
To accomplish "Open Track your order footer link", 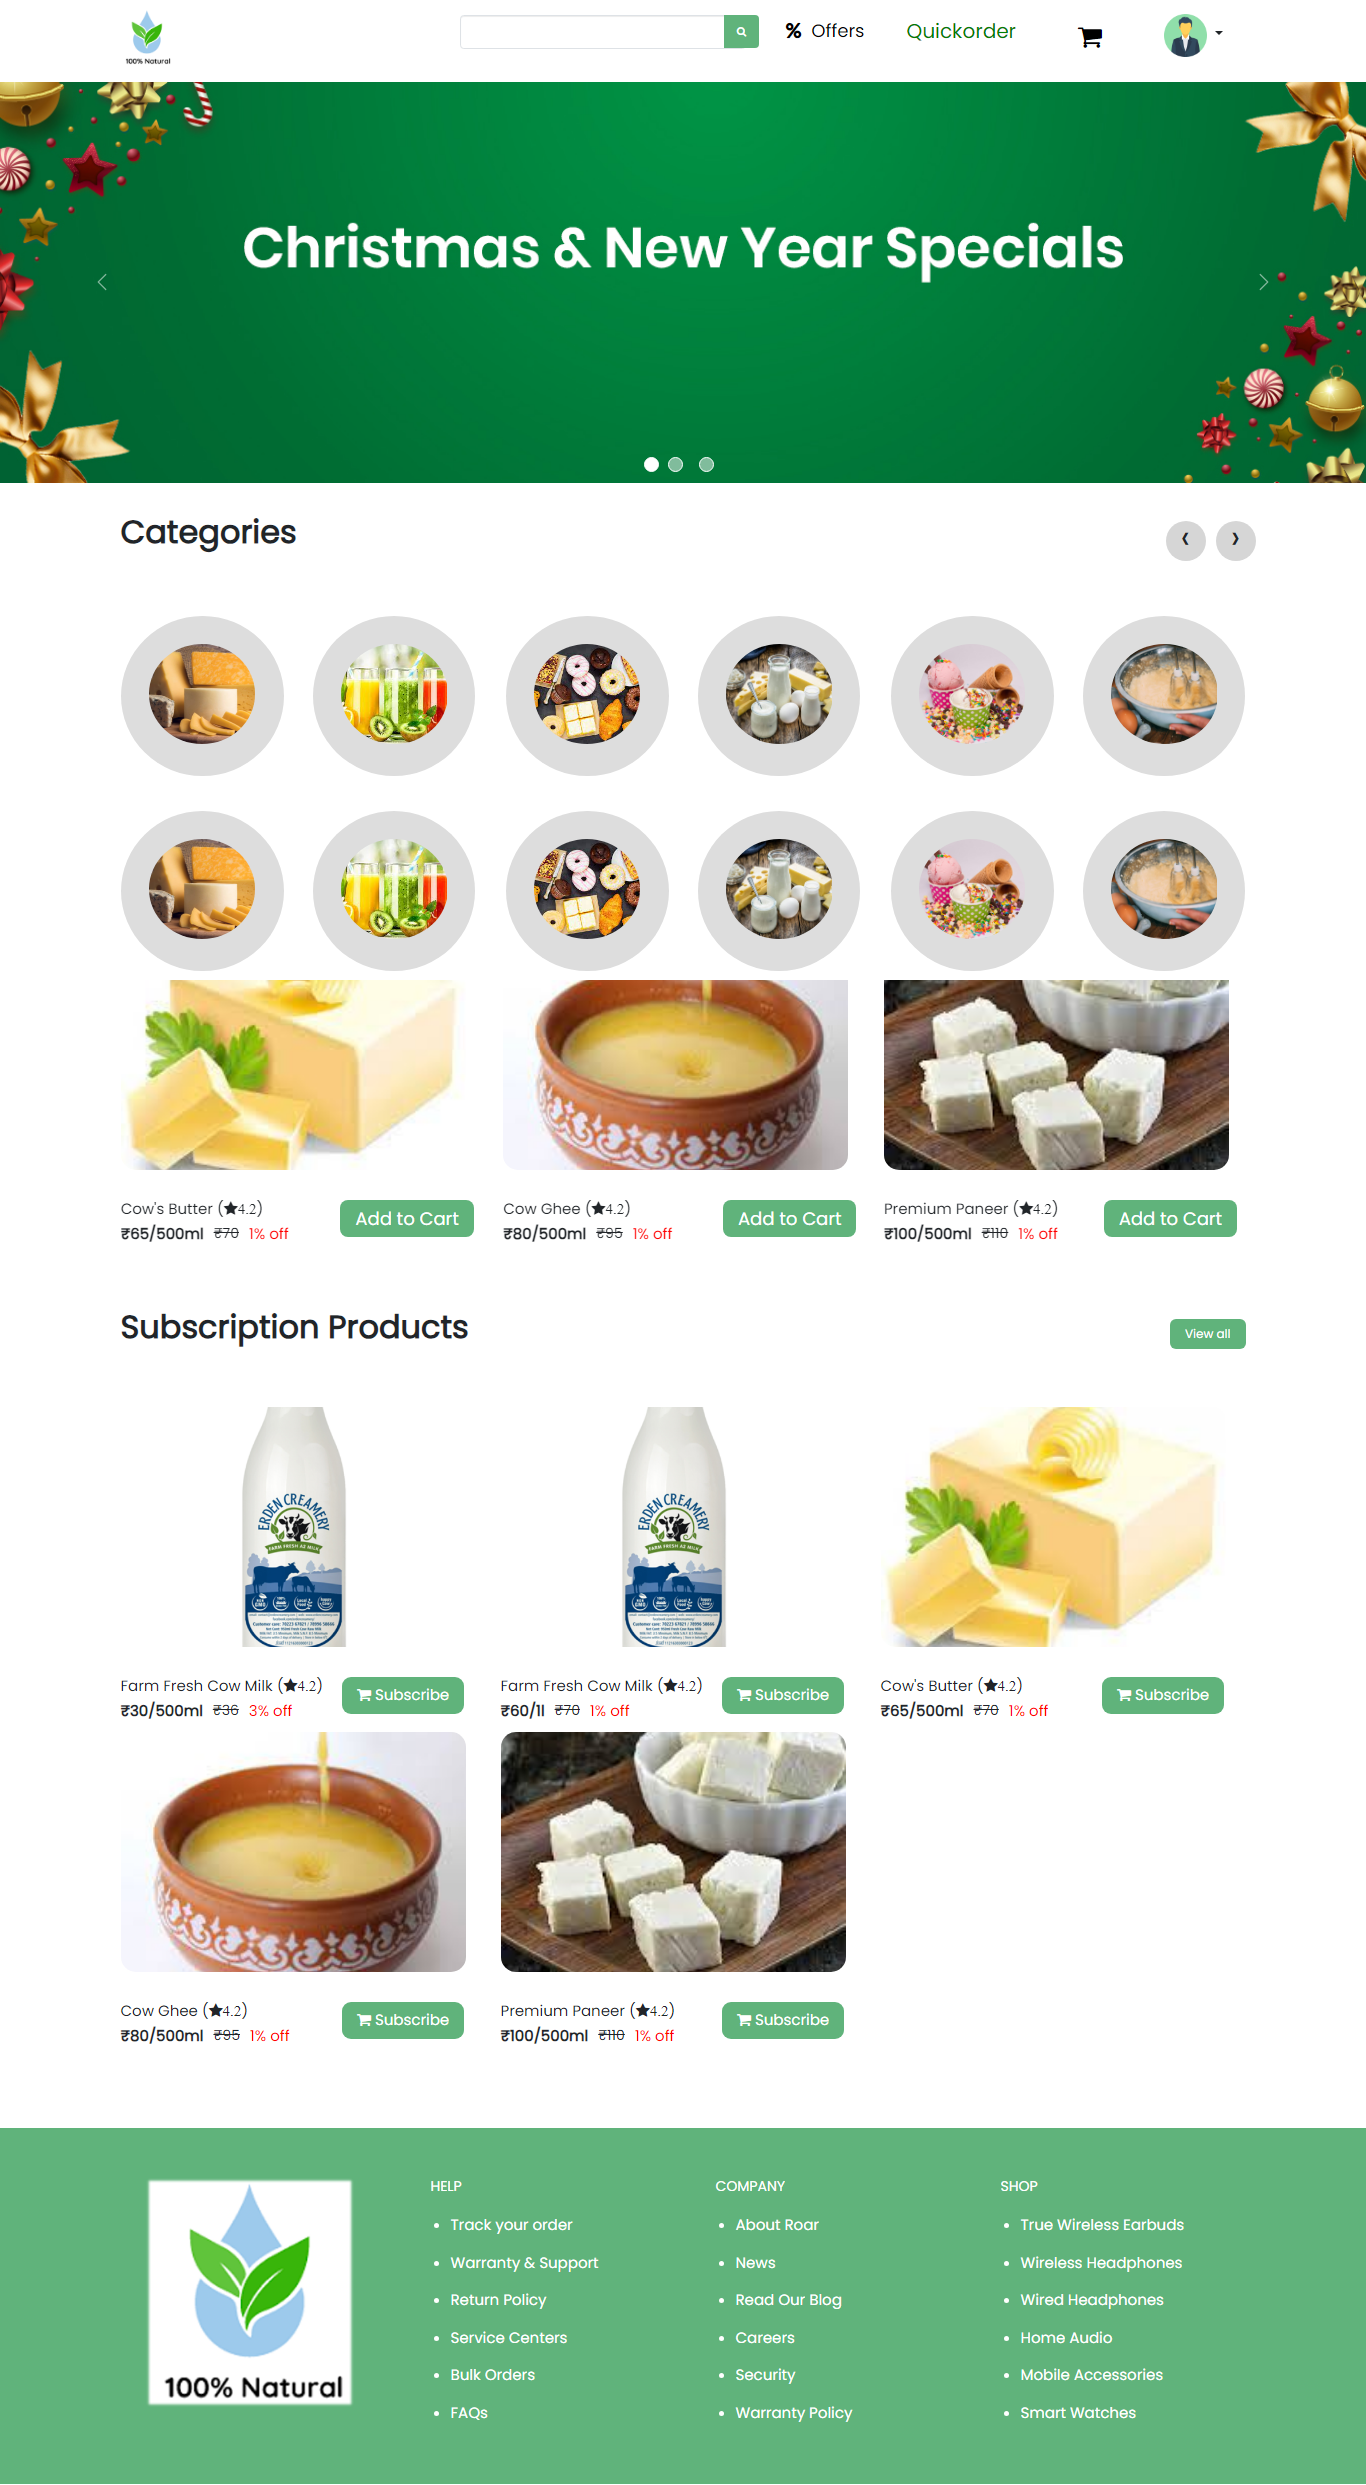I will 511,2225.
